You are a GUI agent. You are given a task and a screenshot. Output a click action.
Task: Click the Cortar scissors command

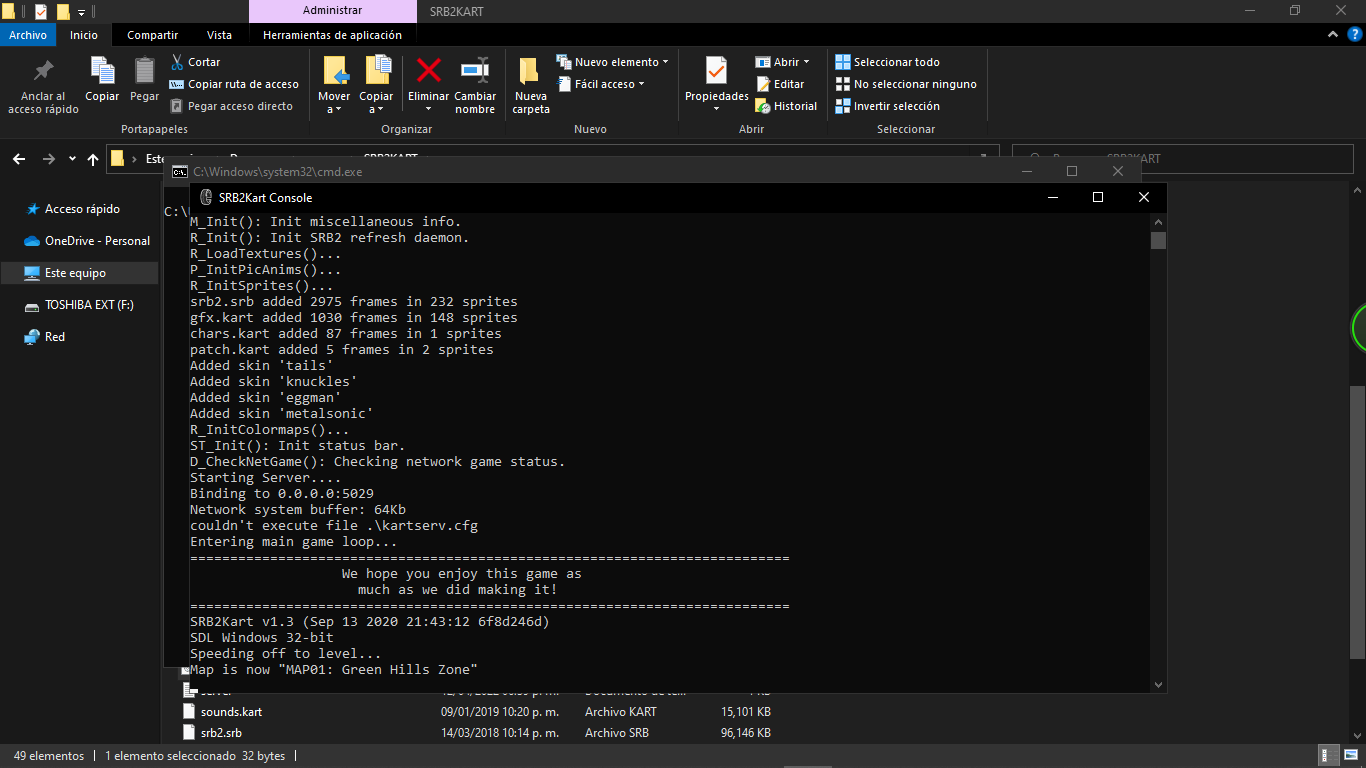tap(195, 62)
